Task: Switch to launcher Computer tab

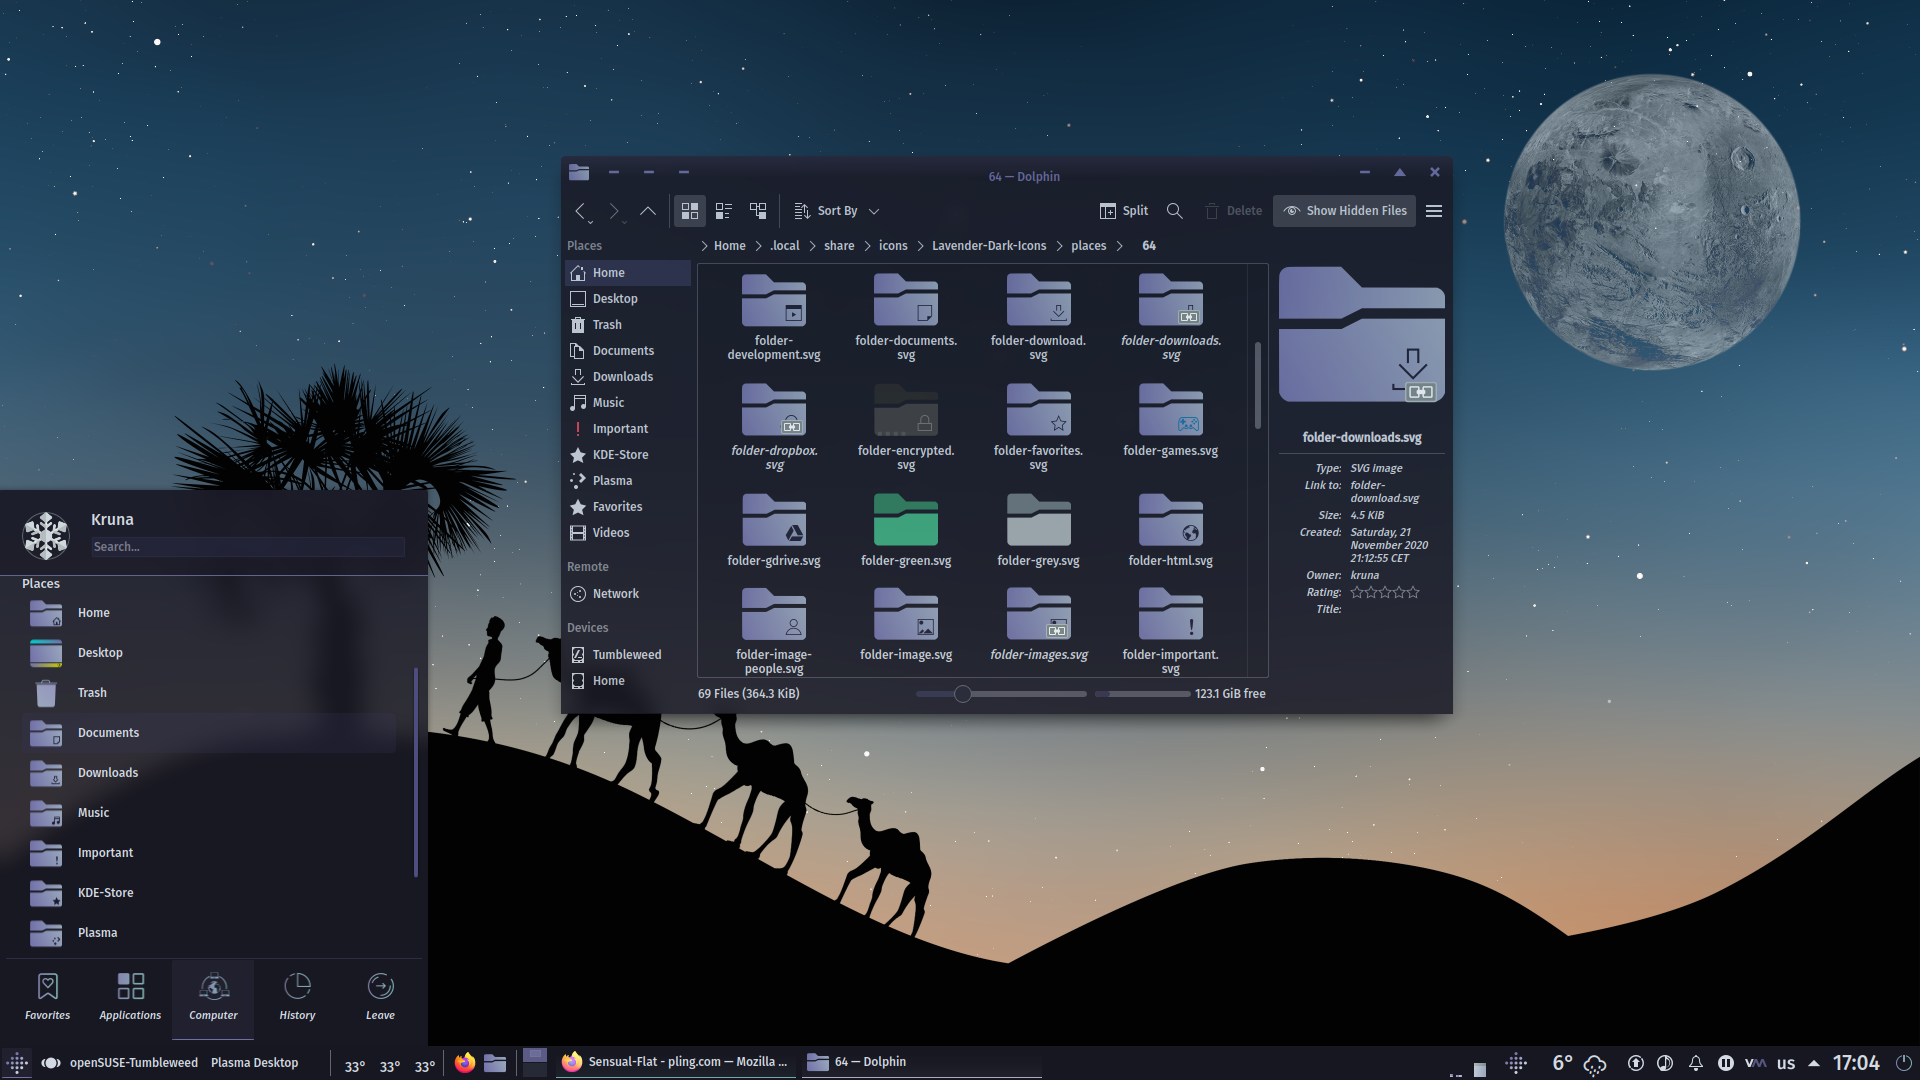Action: (x=213, y=997)
